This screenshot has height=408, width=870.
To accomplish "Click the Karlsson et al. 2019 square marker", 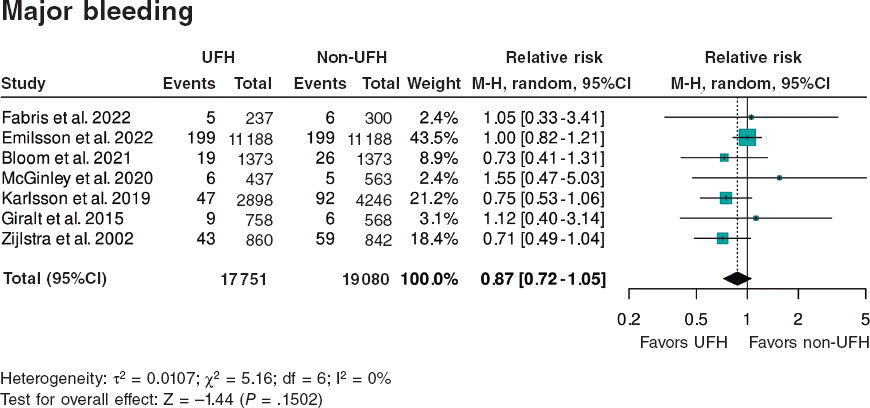I will (726, 197).
